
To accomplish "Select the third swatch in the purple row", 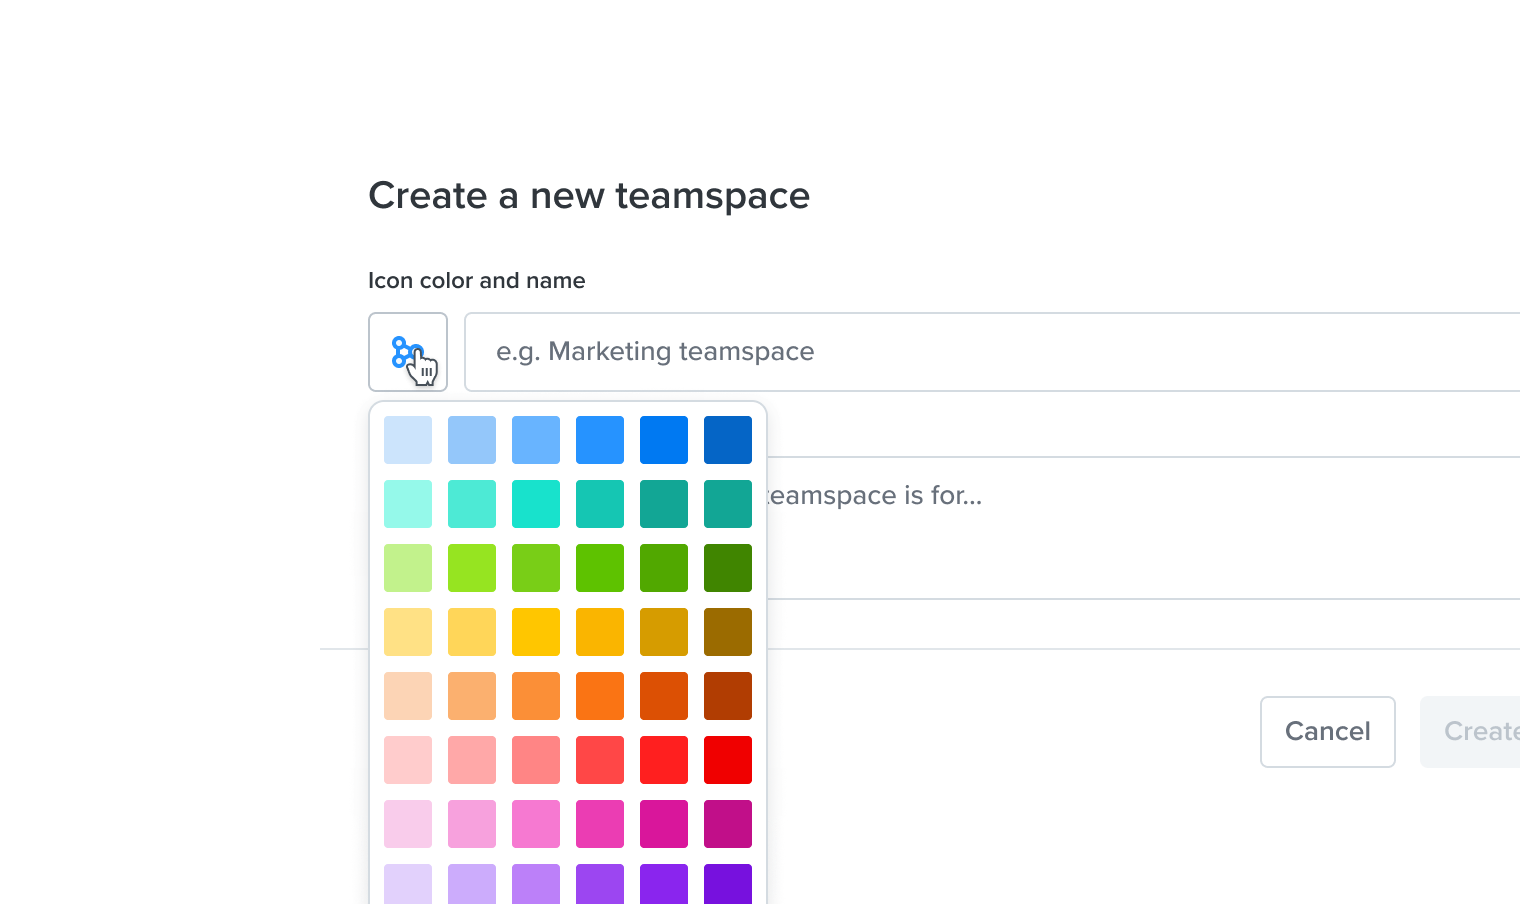I will [536, 884].
